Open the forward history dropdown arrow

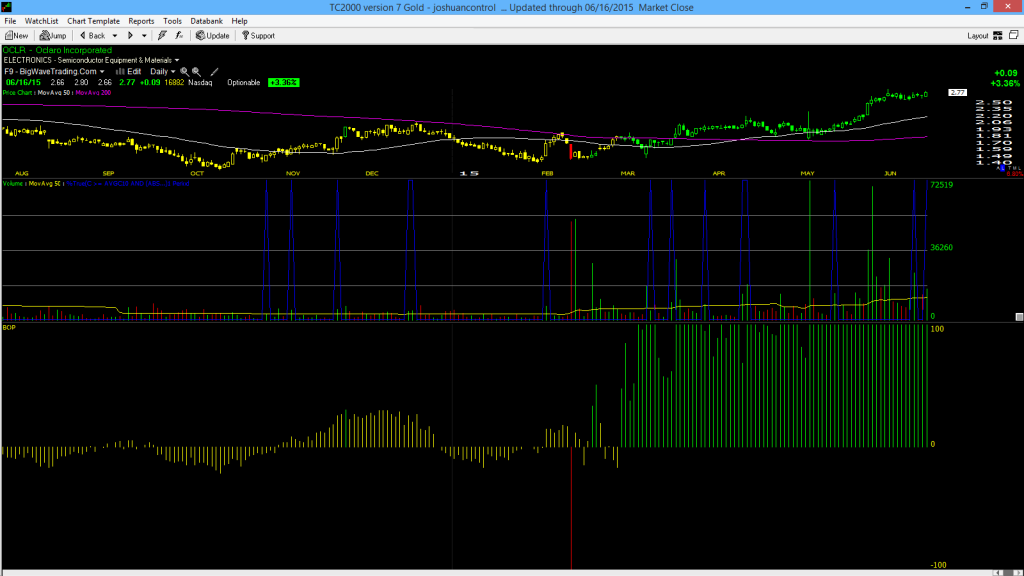tap(144, 36)
